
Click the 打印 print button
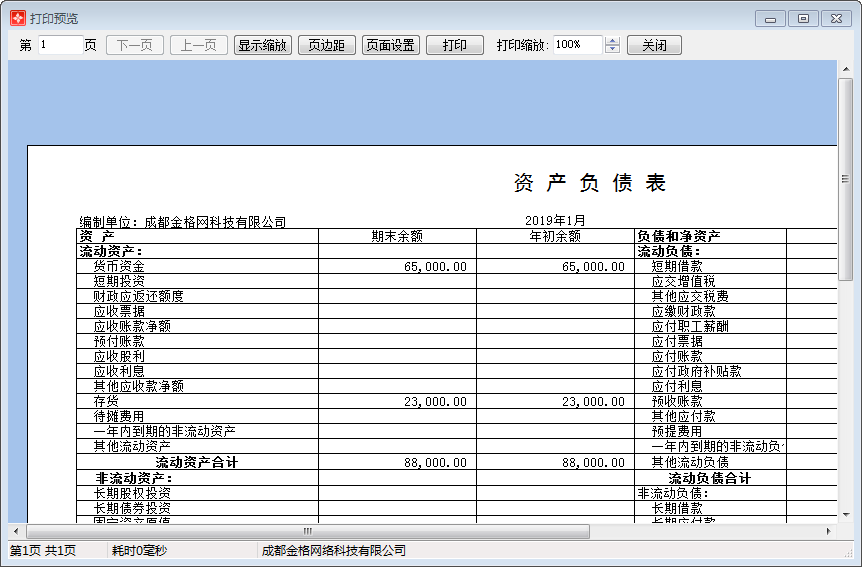(454, 45)
